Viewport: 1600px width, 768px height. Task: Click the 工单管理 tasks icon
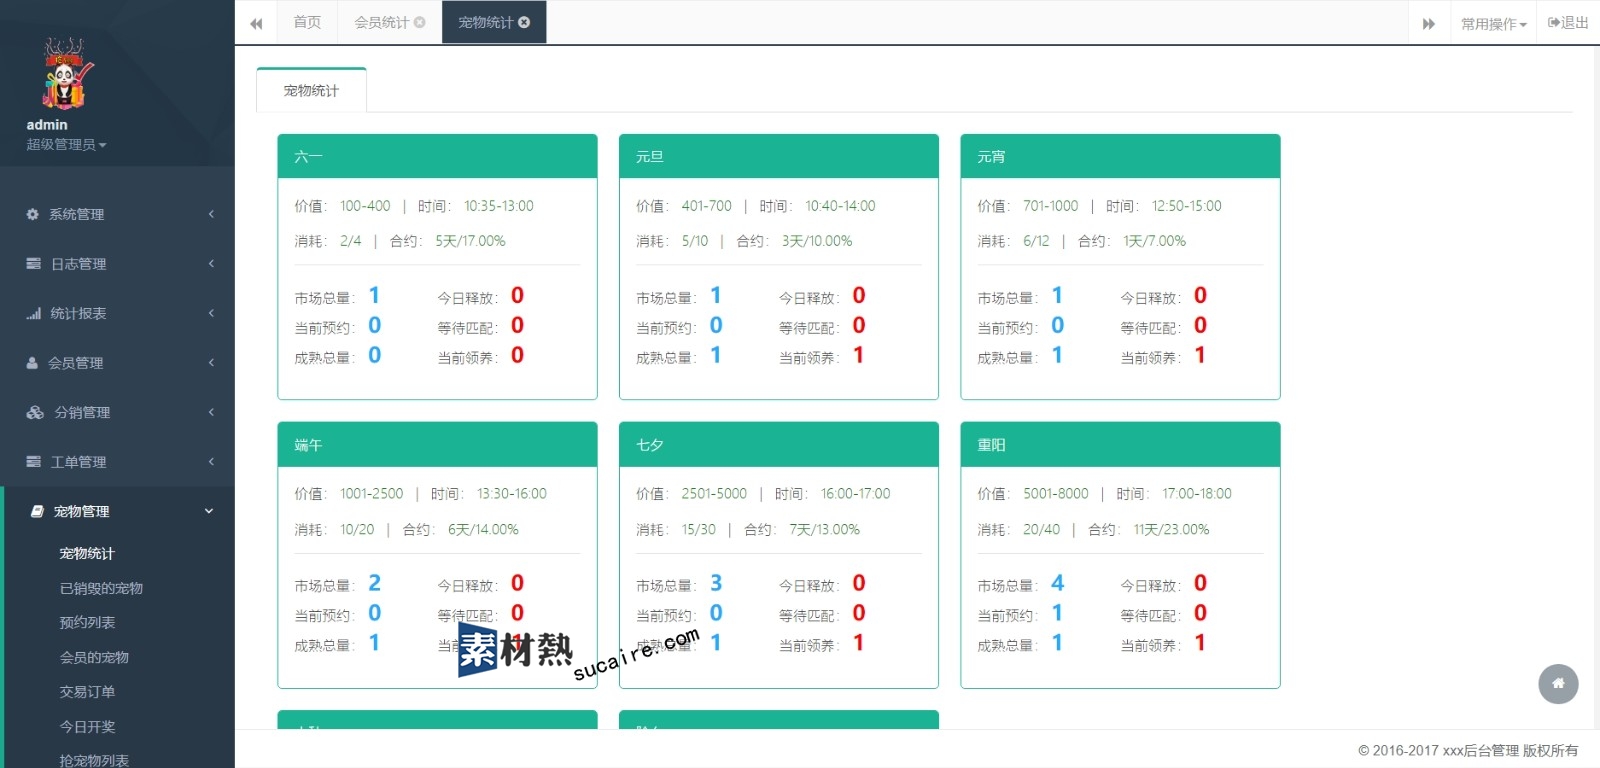pyautogui.click(x=33, y=462)
